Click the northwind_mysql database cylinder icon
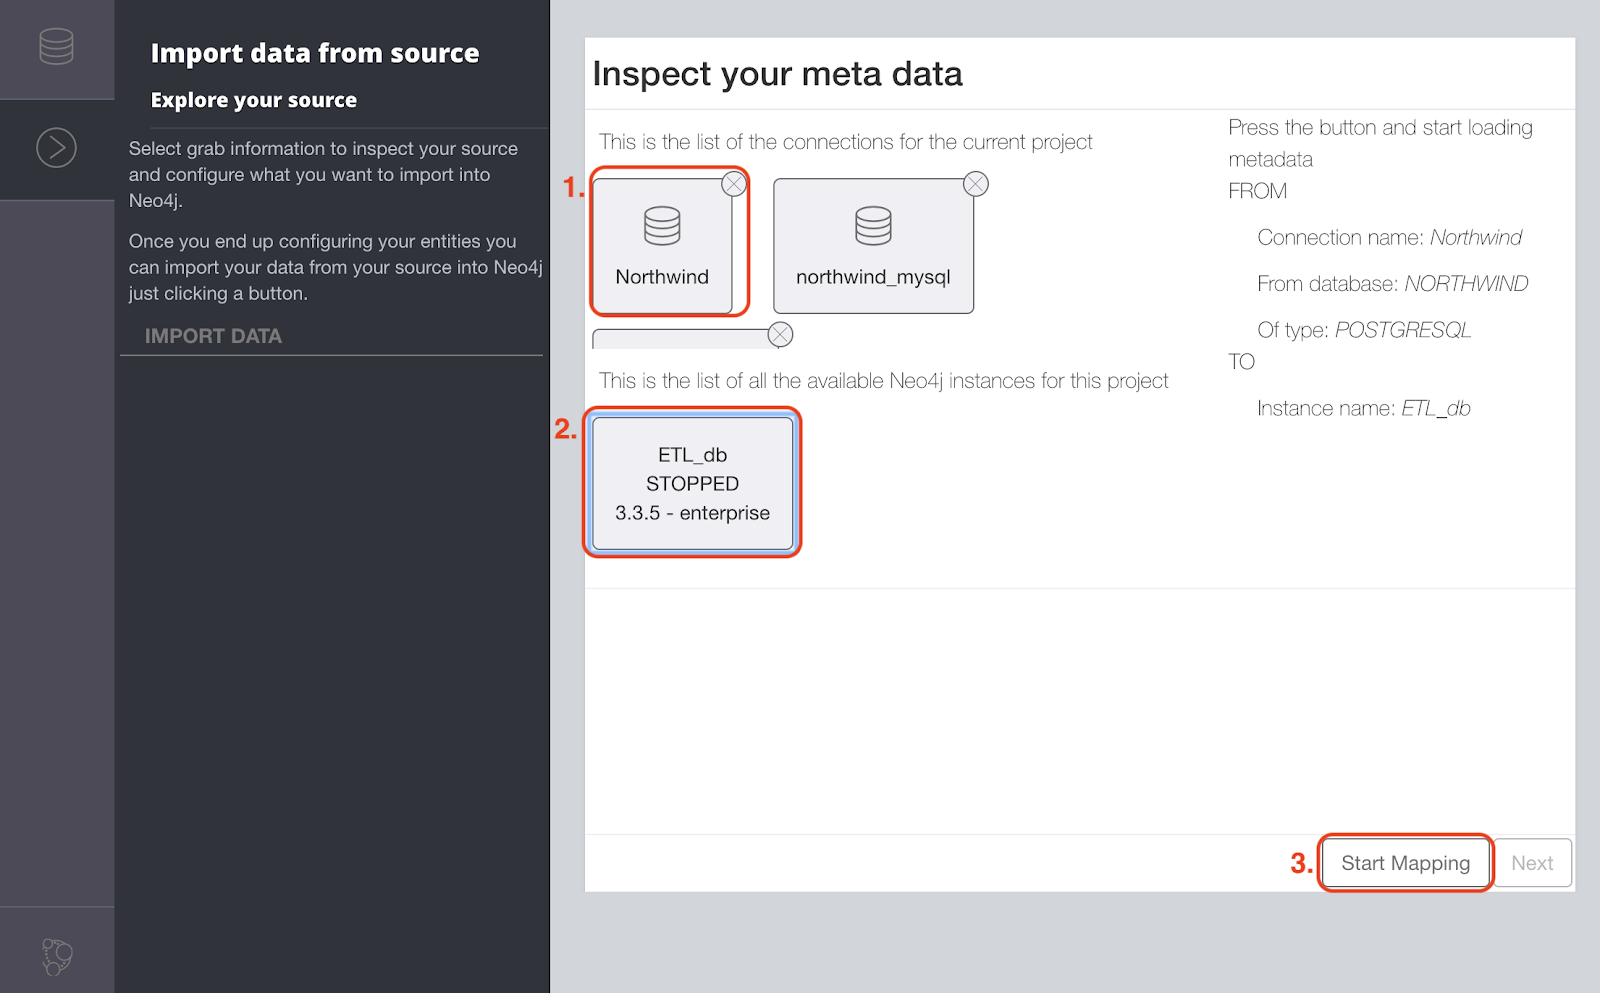Image resolution: width=1600 pixels, height=993 pixels. [x=873, y=226]
